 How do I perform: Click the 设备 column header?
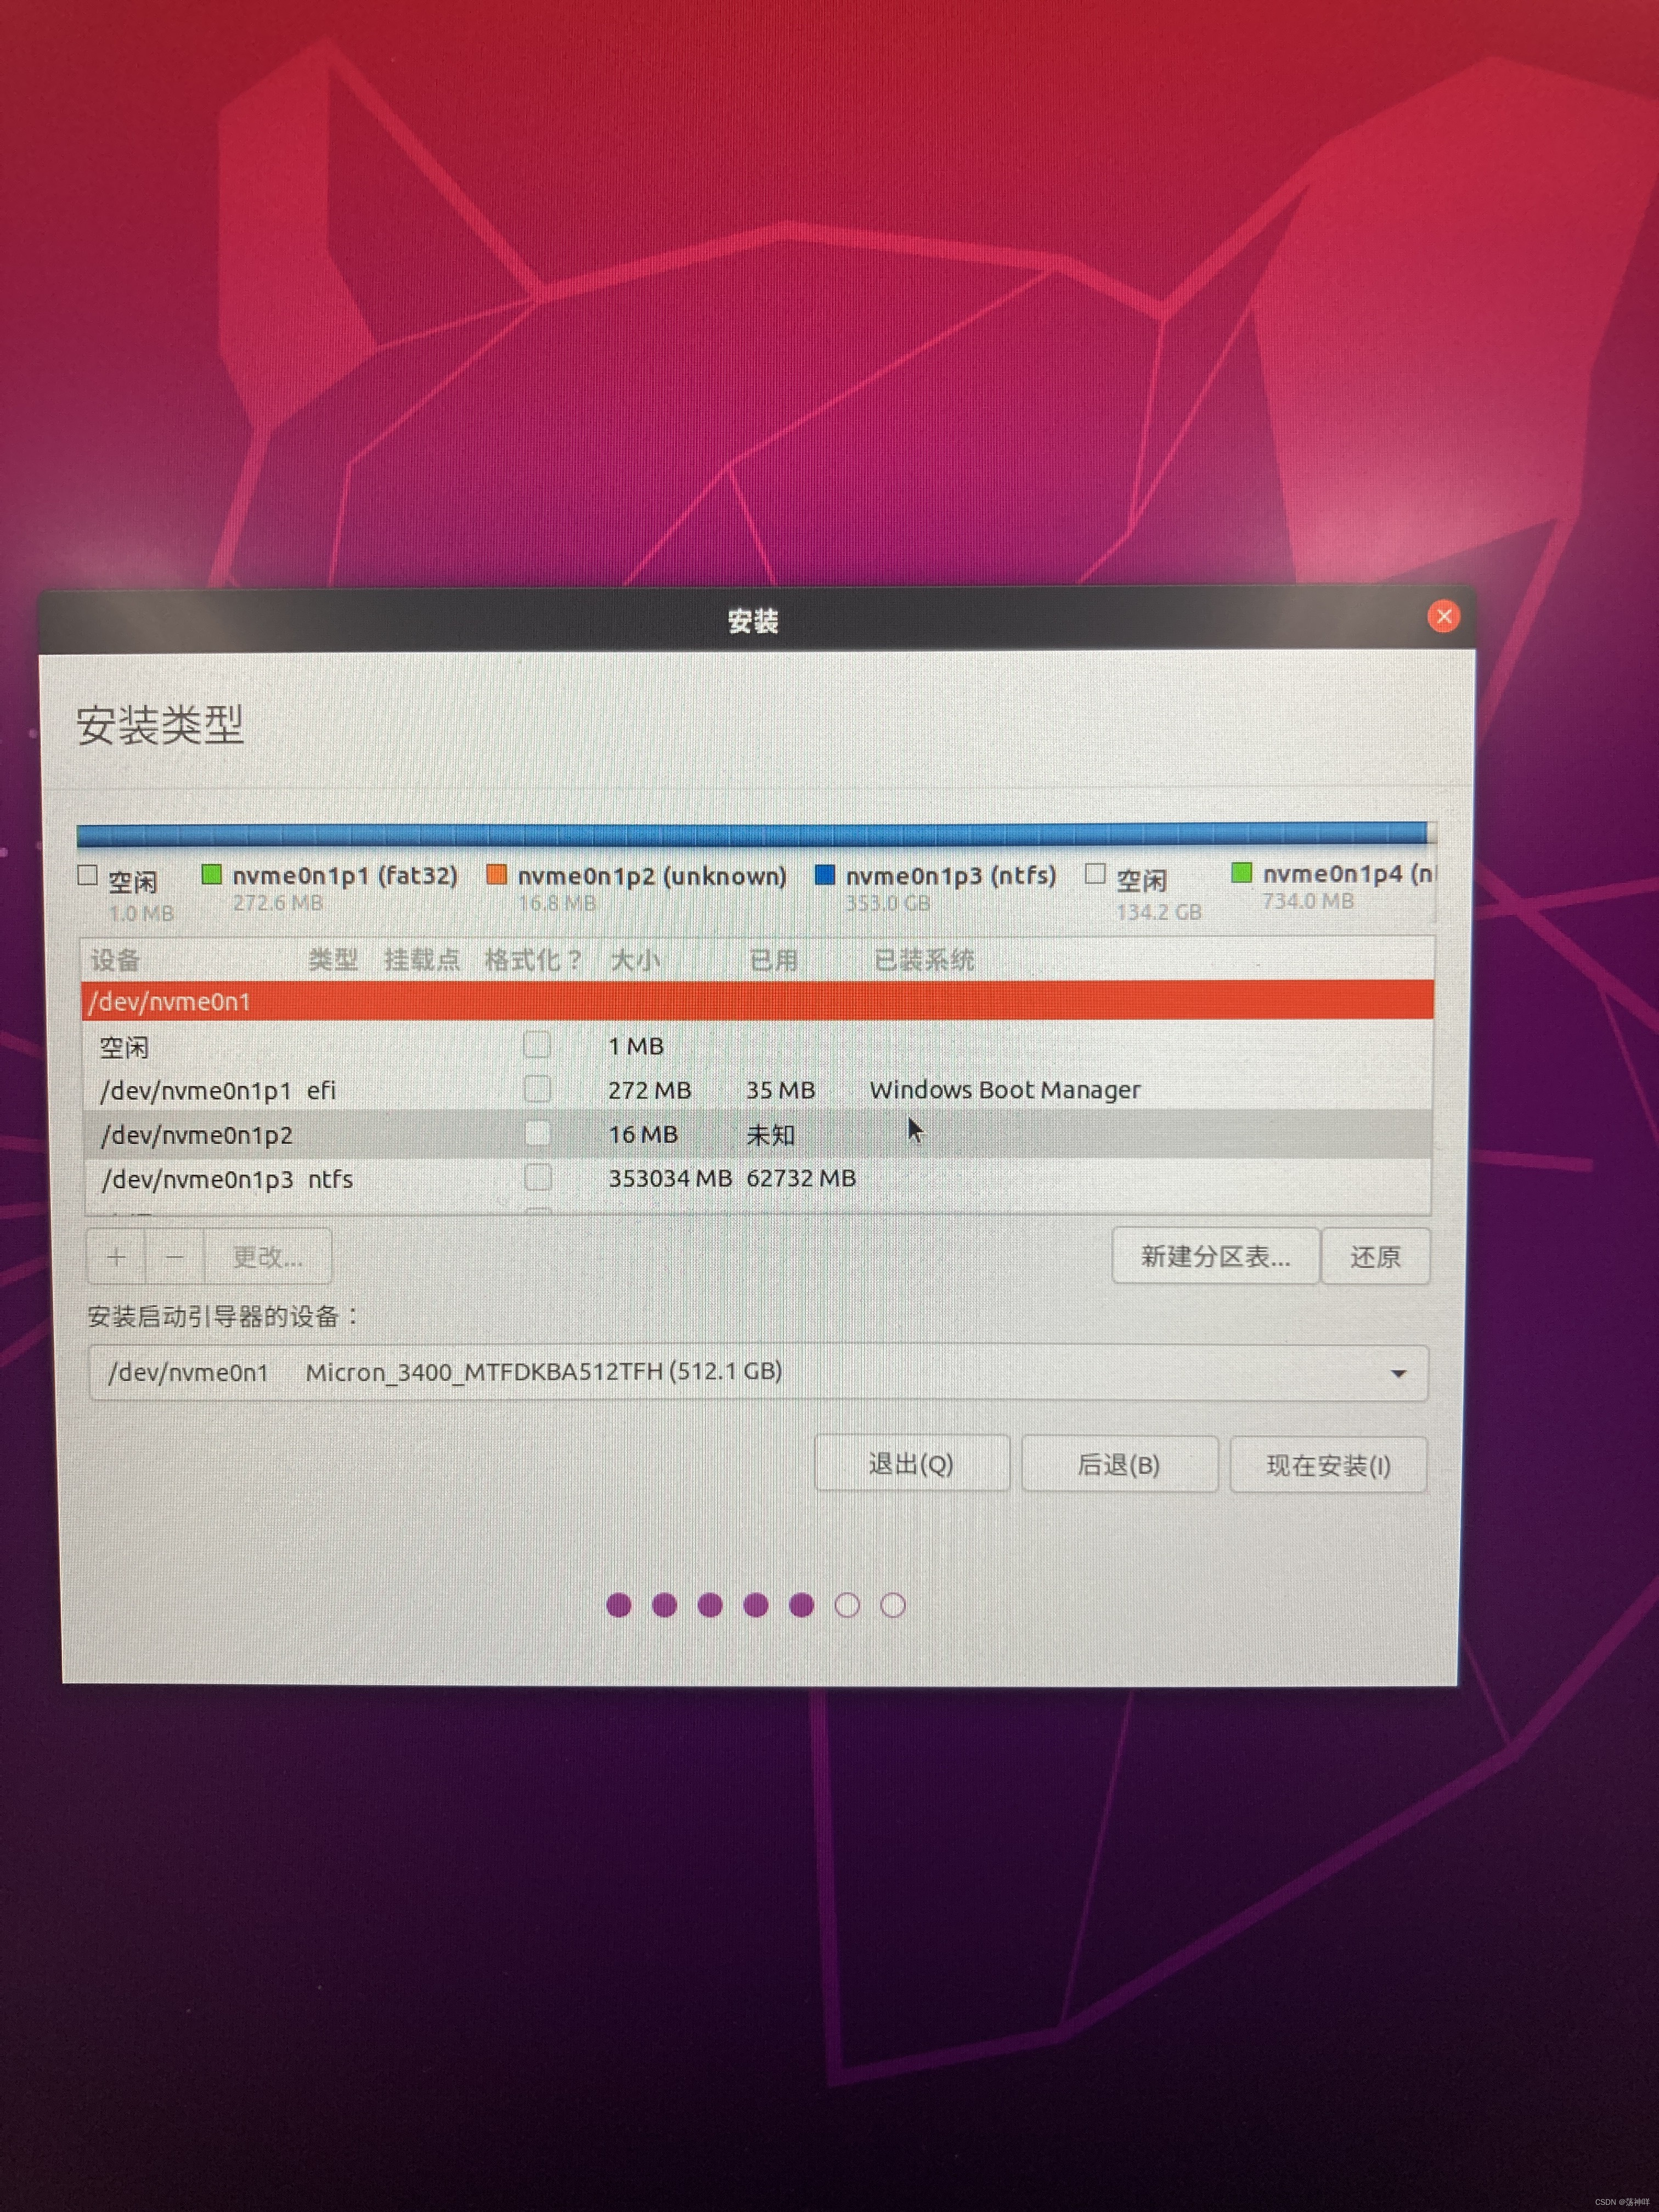tap(115, 960)
